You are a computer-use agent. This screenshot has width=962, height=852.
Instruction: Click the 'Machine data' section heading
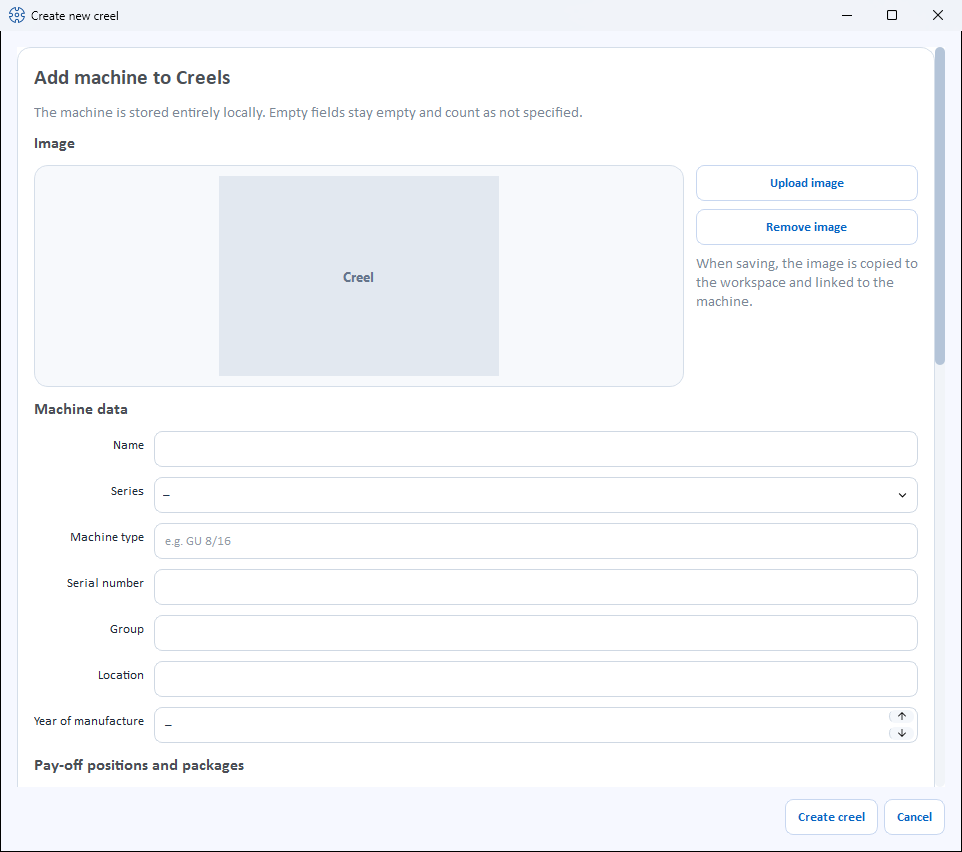coord(81,409)
